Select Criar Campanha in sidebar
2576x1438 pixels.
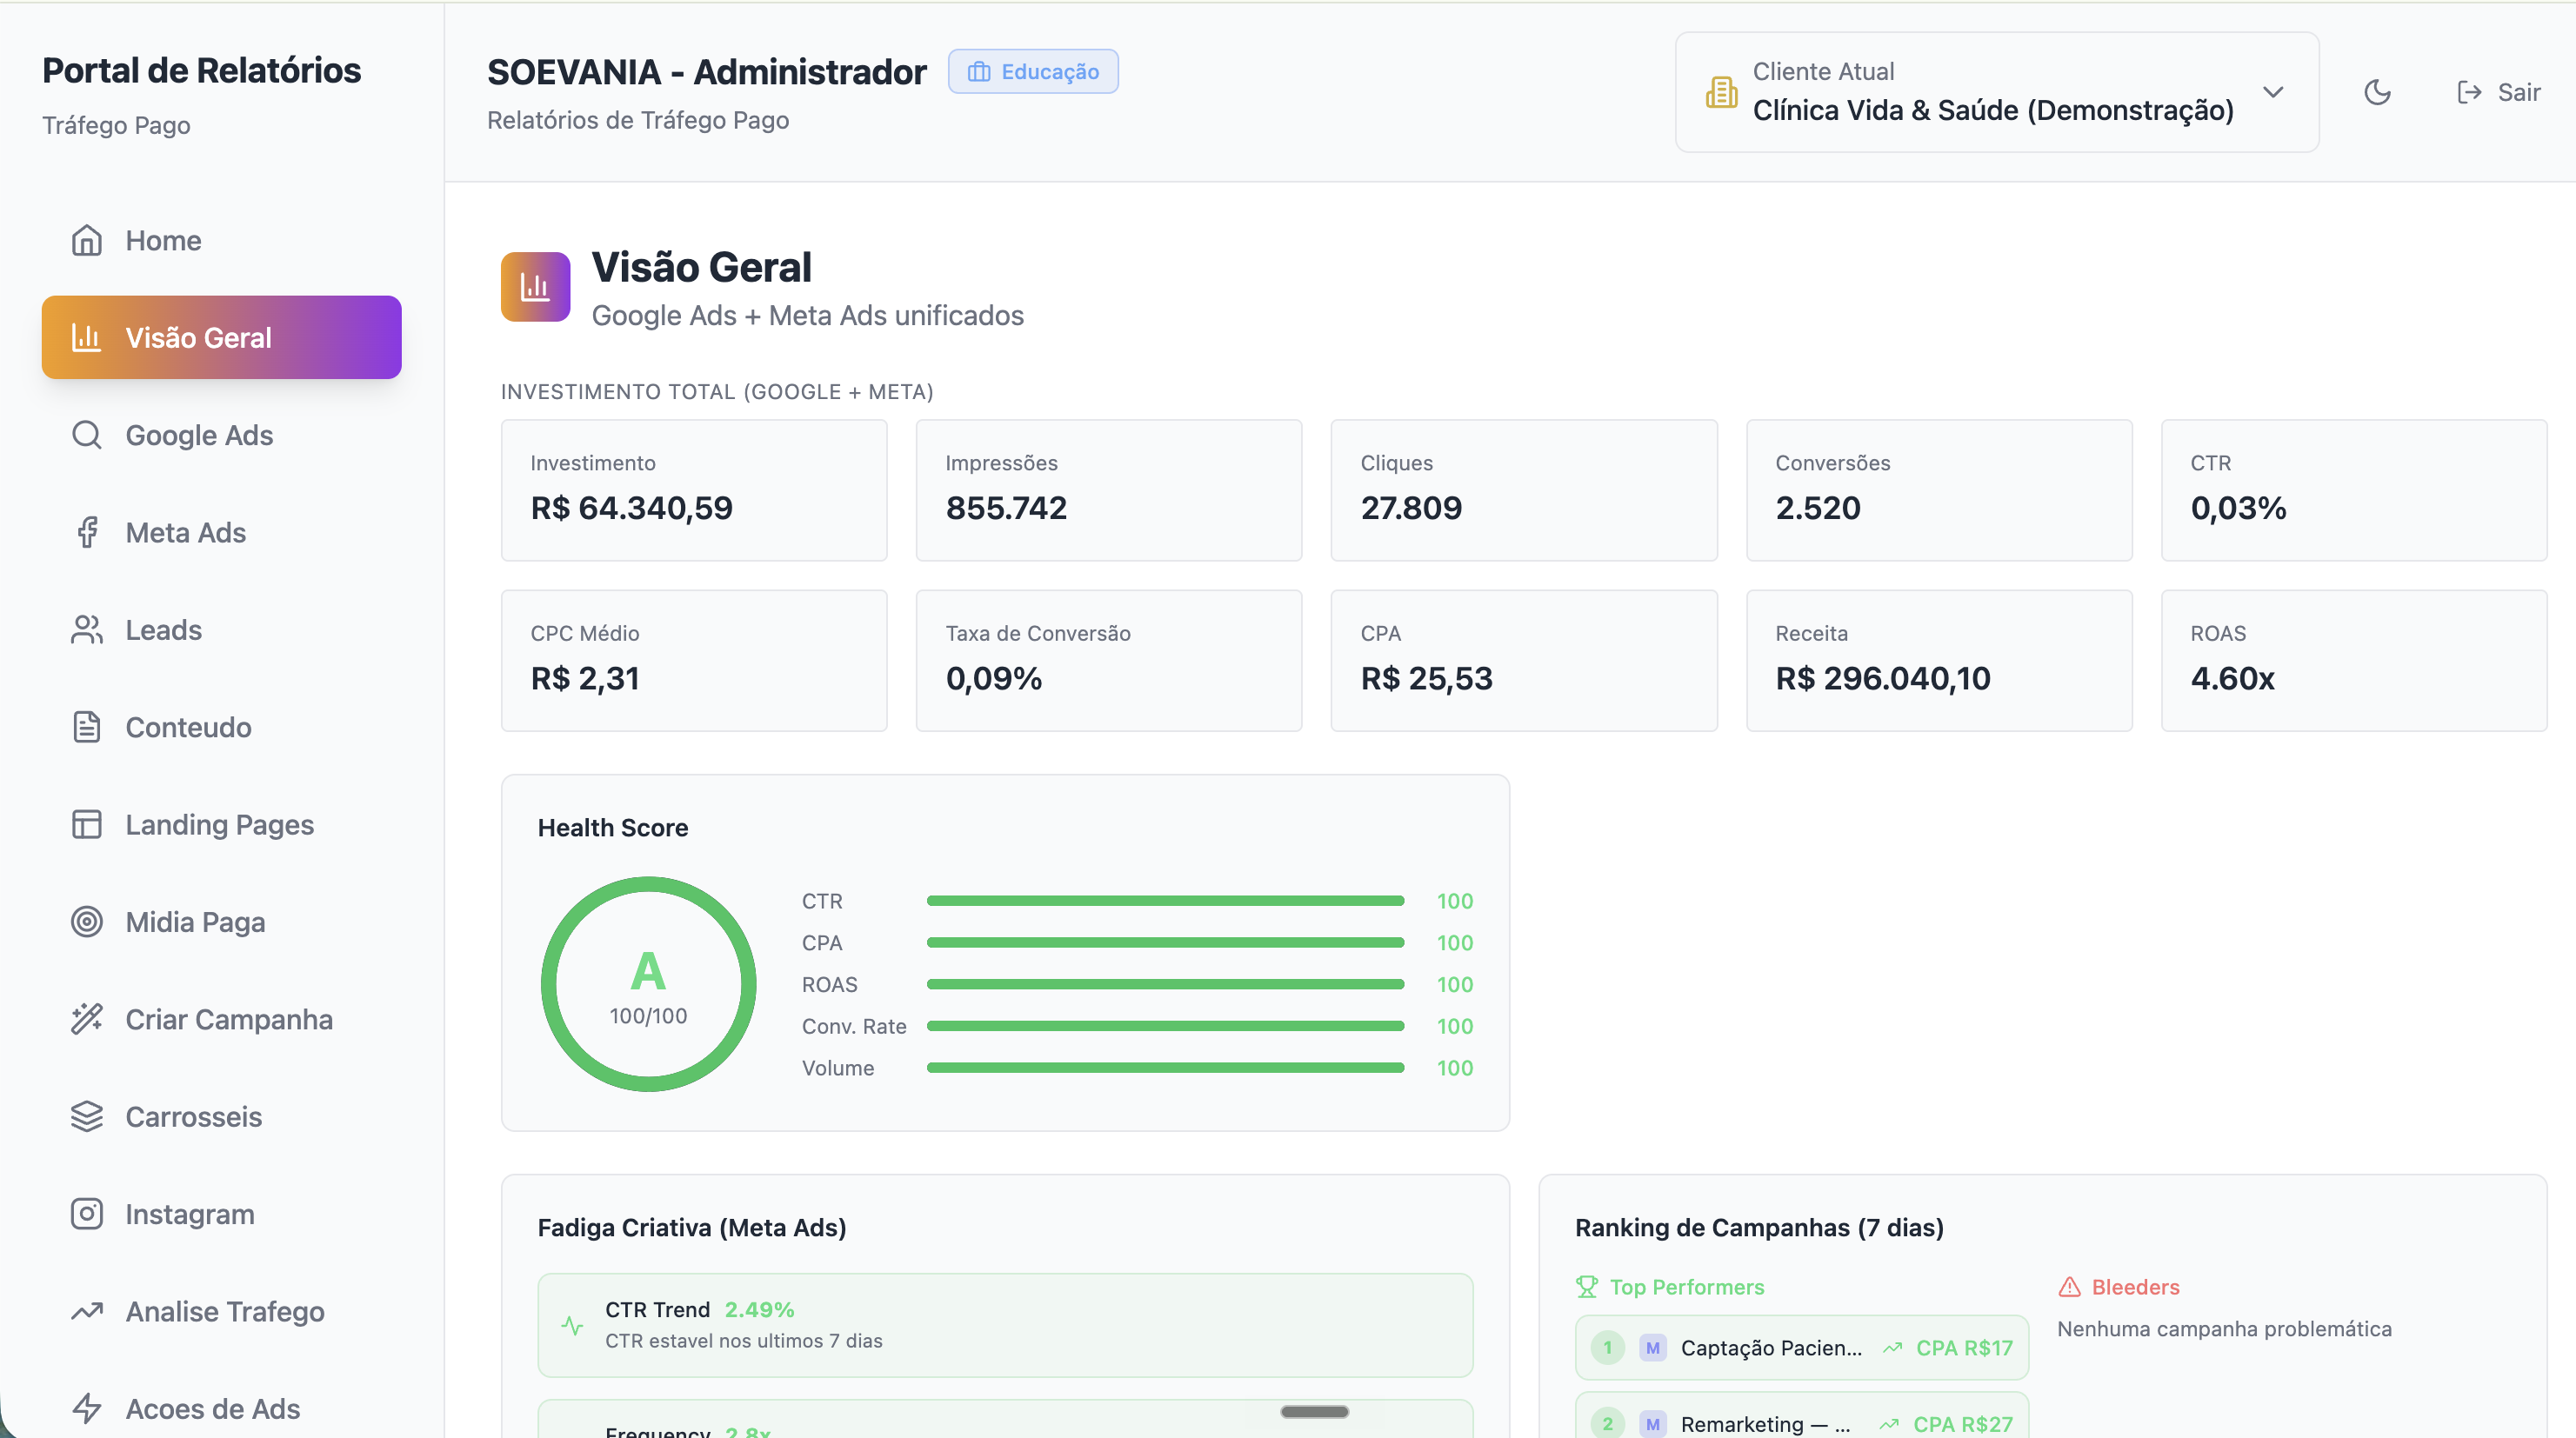221,1019
